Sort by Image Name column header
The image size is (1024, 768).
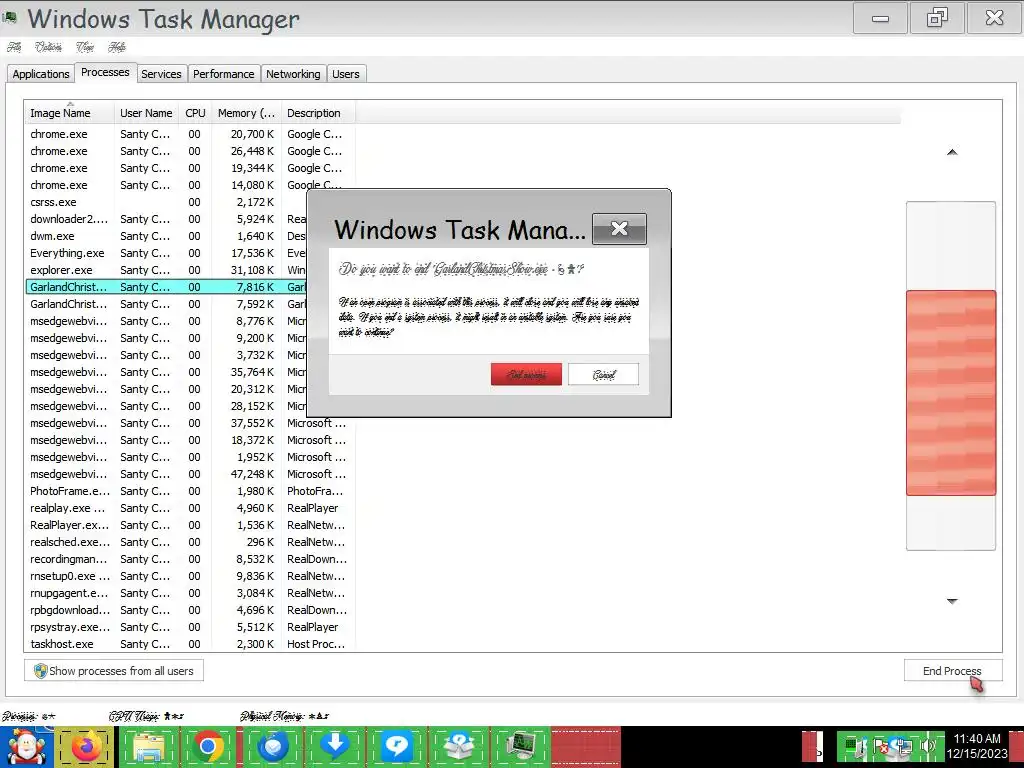tap(70, 113)
